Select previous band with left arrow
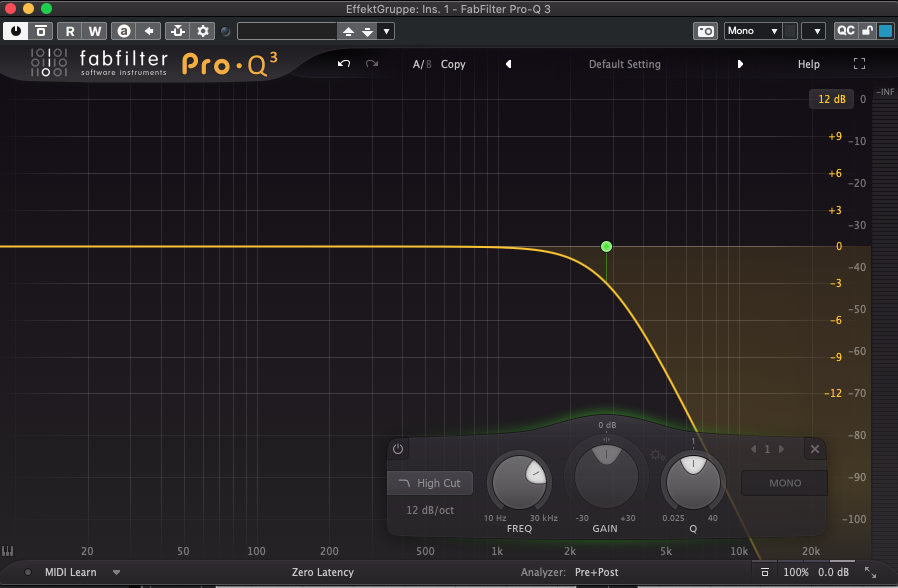 pos(754,449)
